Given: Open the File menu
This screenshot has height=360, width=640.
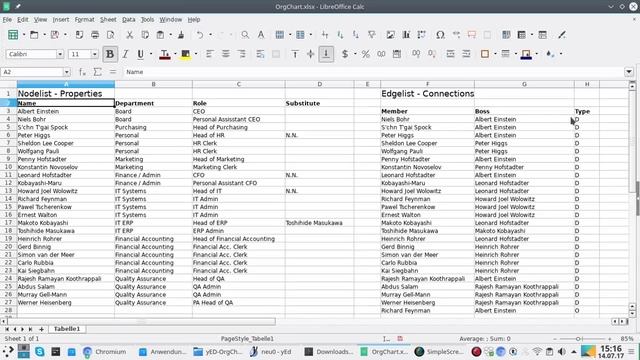Looking at the screenshot, I should point(7,20).
